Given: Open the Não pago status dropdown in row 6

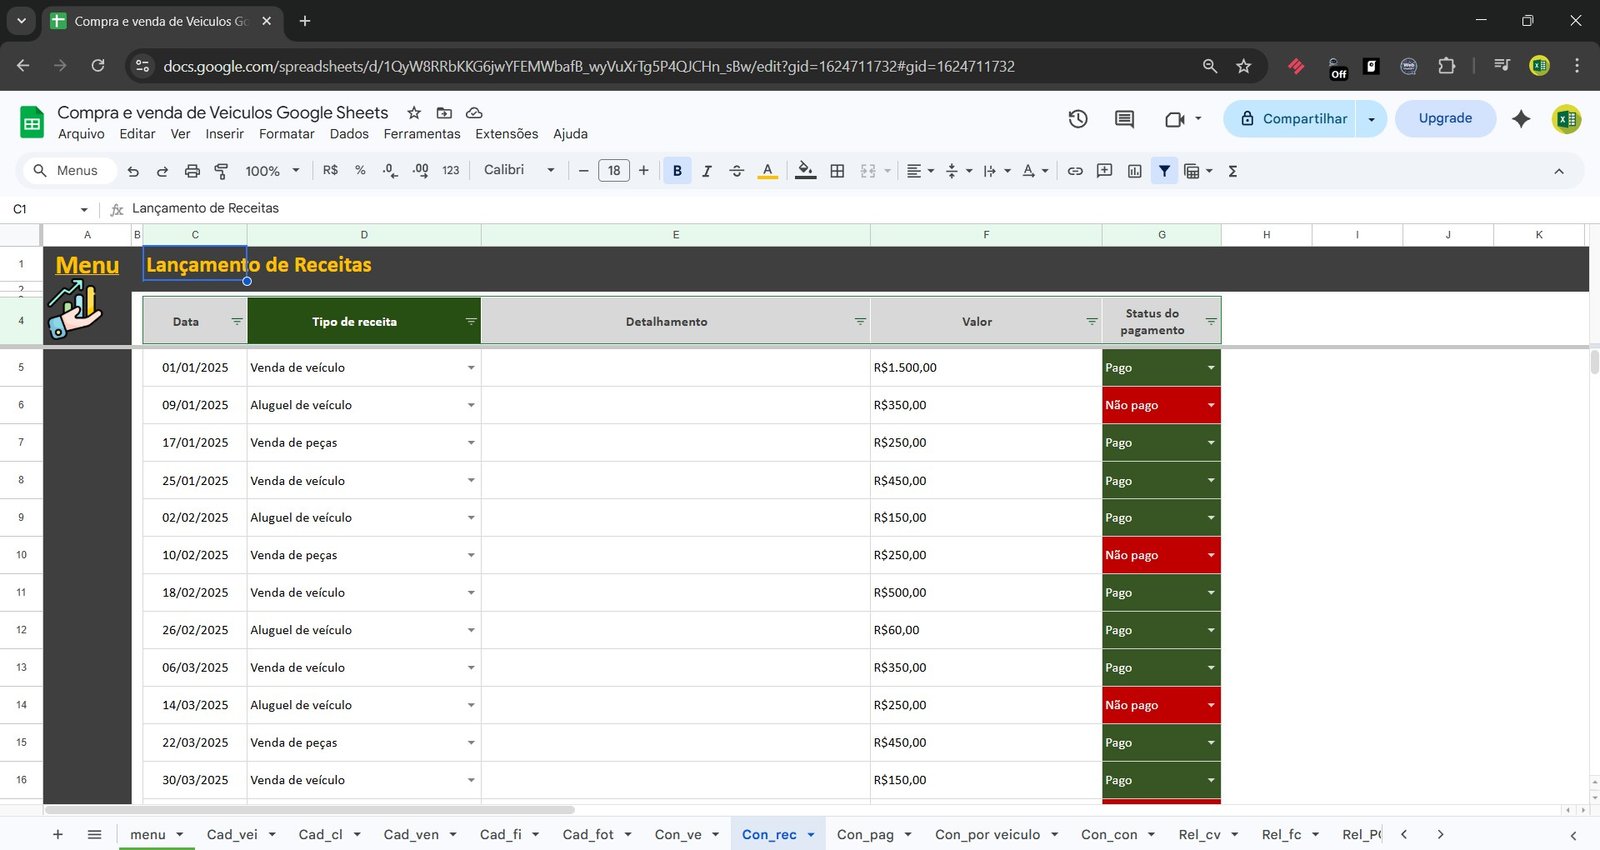Looking at the screenshot, I should [1211, 405].
